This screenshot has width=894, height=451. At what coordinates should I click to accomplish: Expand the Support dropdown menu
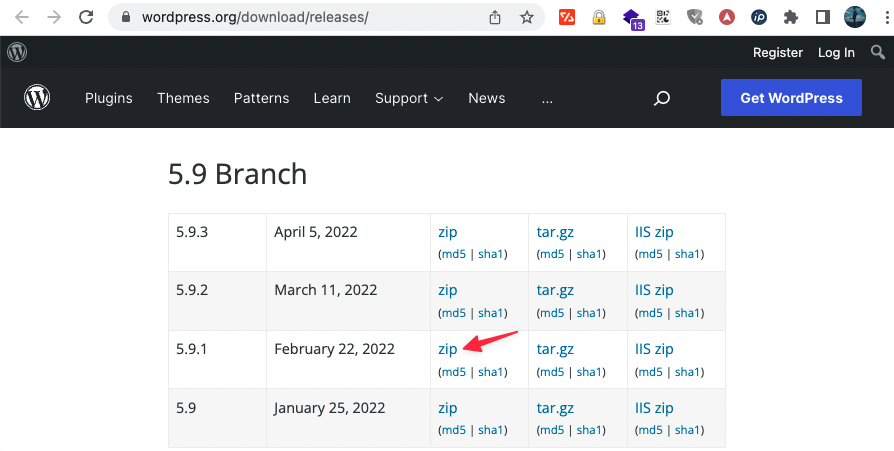[x=409, y=98]
